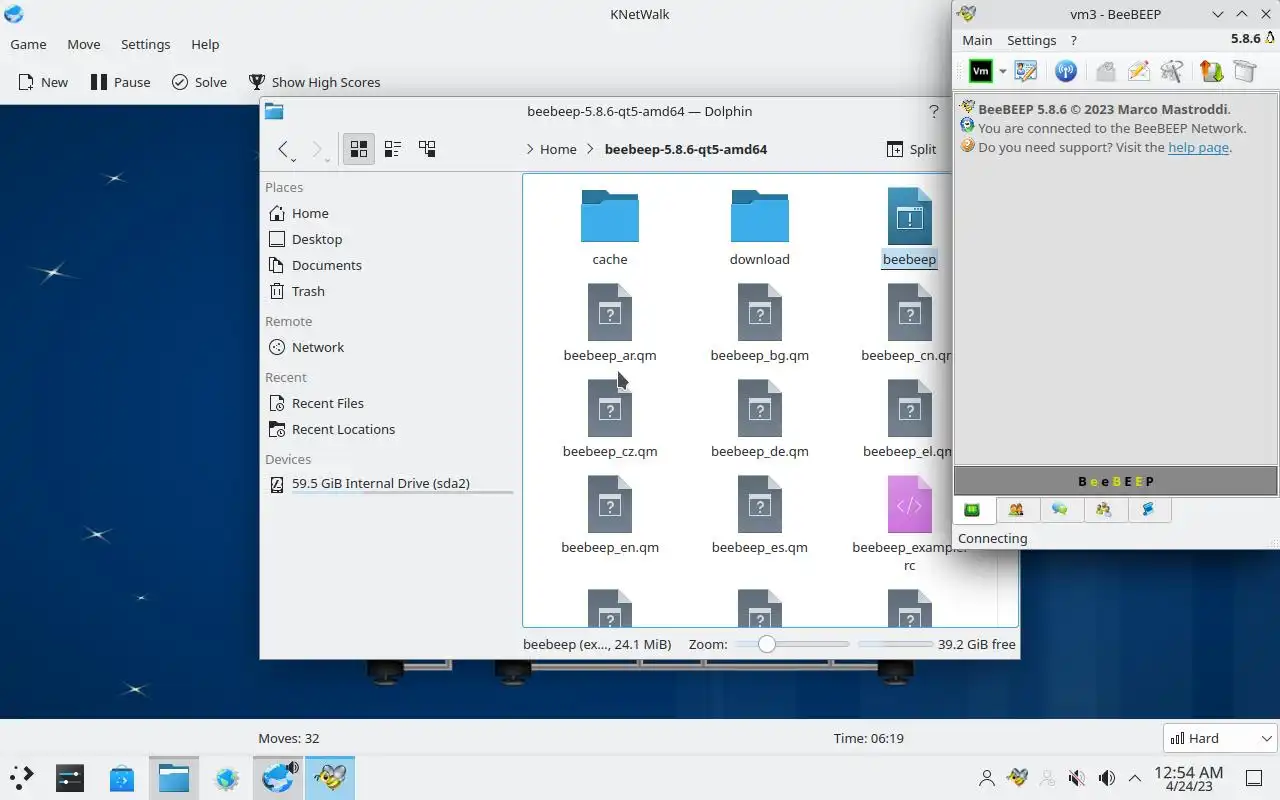Select the beebeep_es.qm file
Image resolution: width=1280 pixels, height=800 pixels.
pos(760,515)
